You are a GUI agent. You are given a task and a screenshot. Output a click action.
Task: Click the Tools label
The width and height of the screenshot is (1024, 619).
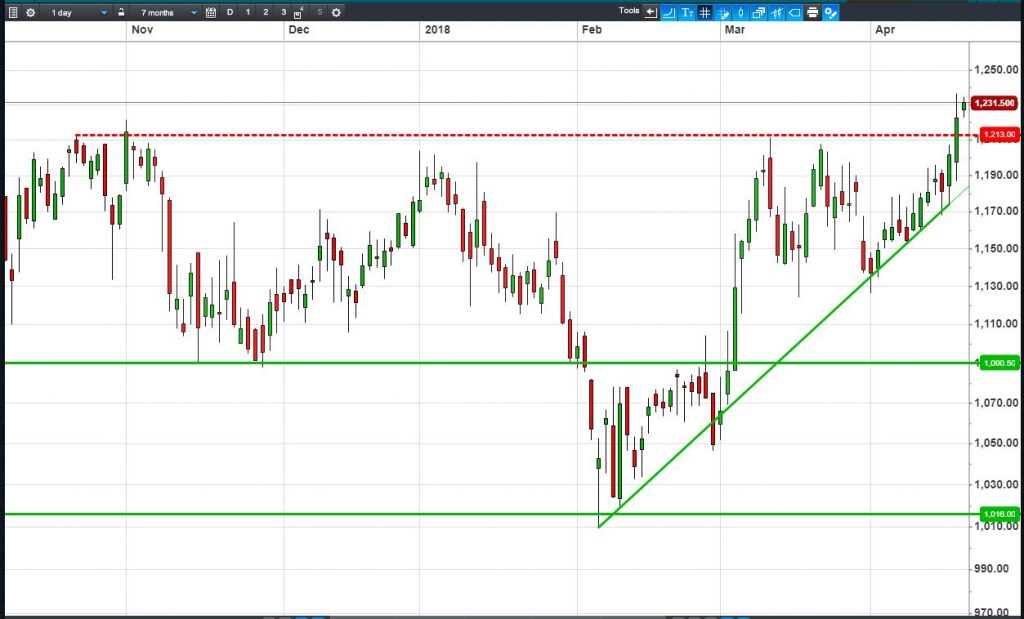point(629,10)
